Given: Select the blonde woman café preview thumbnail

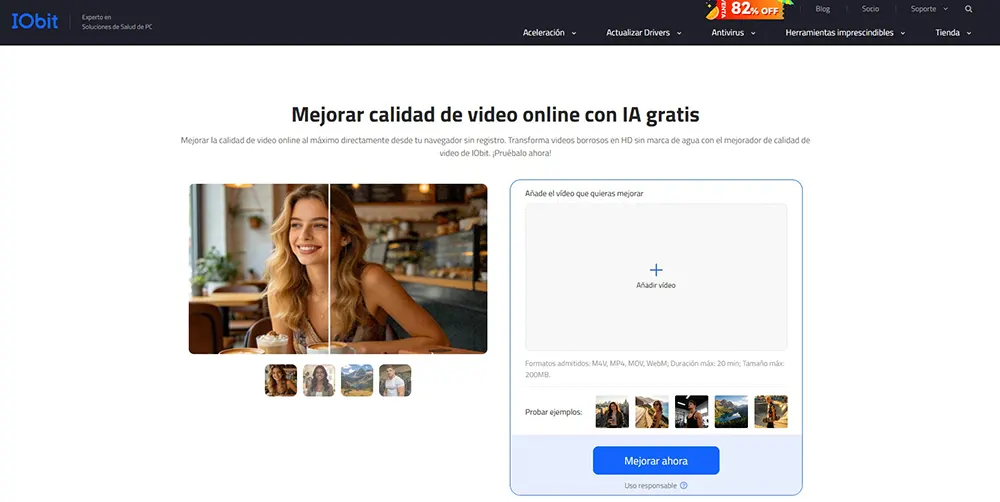Looking at the screenshot, I should 281,380.
